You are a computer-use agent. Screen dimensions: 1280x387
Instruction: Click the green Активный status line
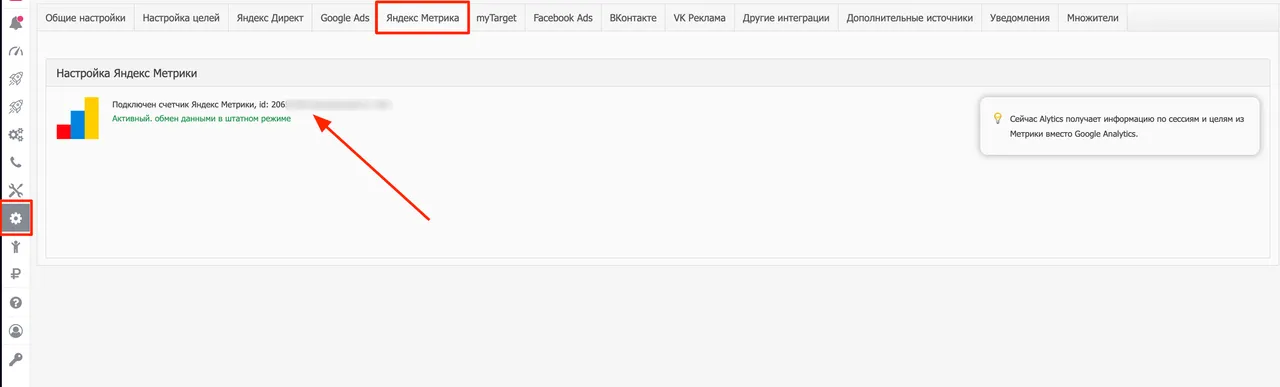click(x=202, y=119)
